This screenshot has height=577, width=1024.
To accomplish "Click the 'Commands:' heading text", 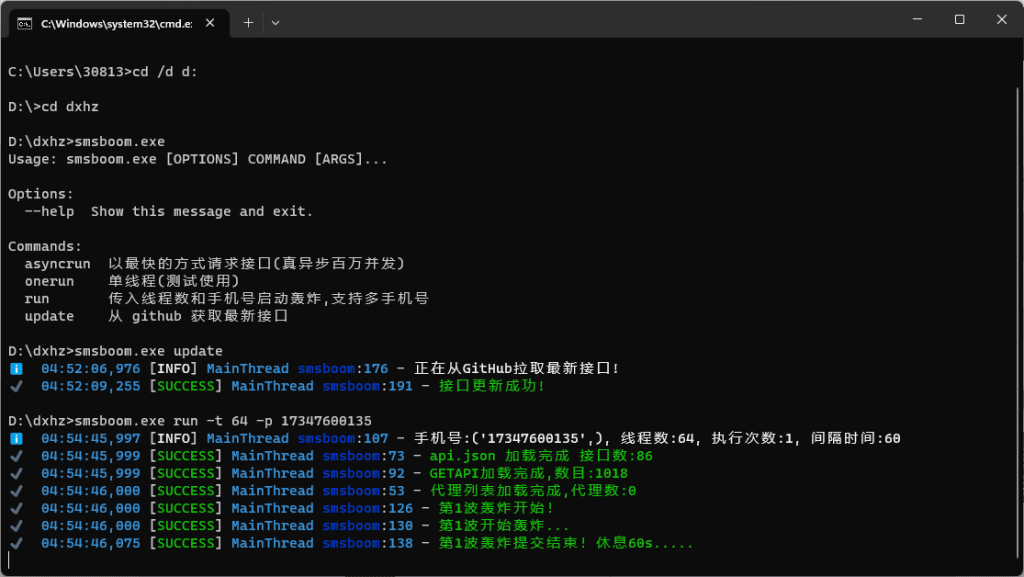I will point(45,247).
